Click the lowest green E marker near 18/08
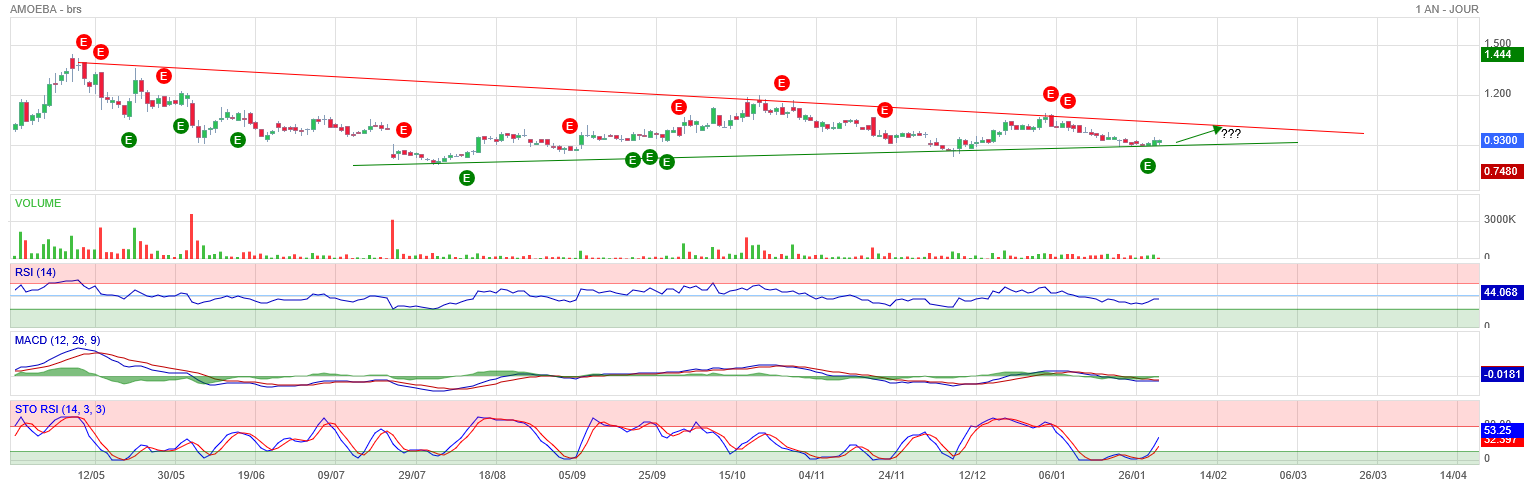1524x485 pixels. (x=467, y=178)
